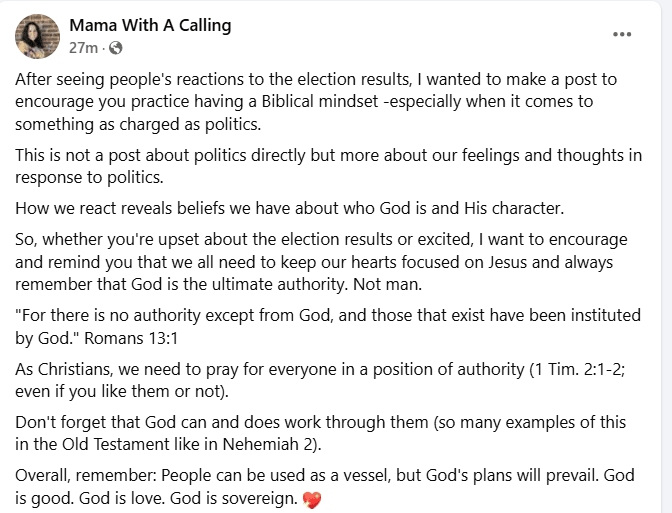Click the '1 Tim. 2:1-2' scripture reference
672x513 pixels.
point(576,369)
